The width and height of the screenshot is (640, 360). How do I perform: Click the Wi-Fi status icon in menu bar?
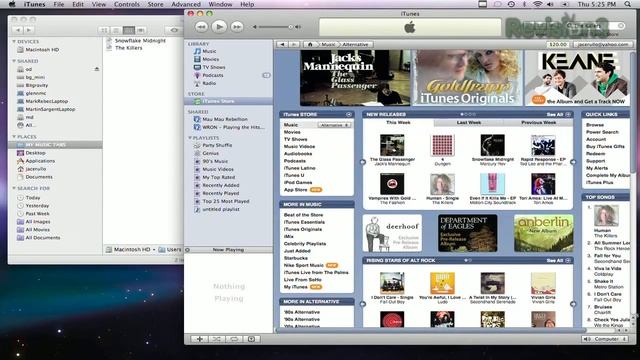538,4
